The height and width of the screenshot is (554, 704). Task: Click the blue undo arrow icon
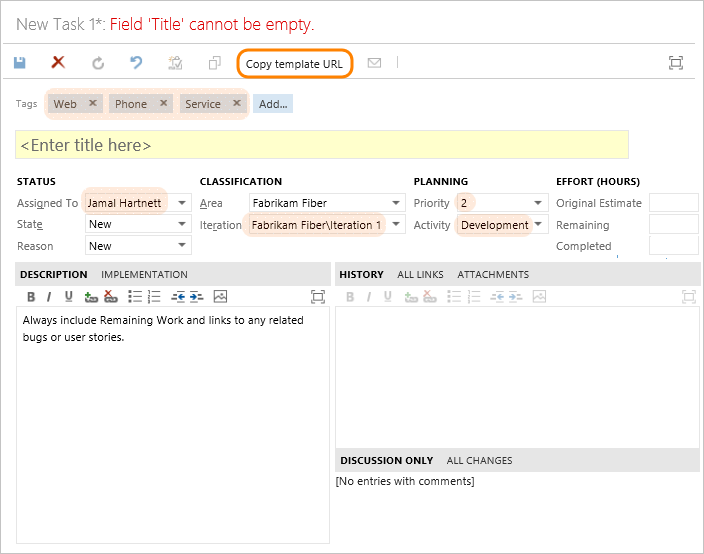(x=136, y=62)
